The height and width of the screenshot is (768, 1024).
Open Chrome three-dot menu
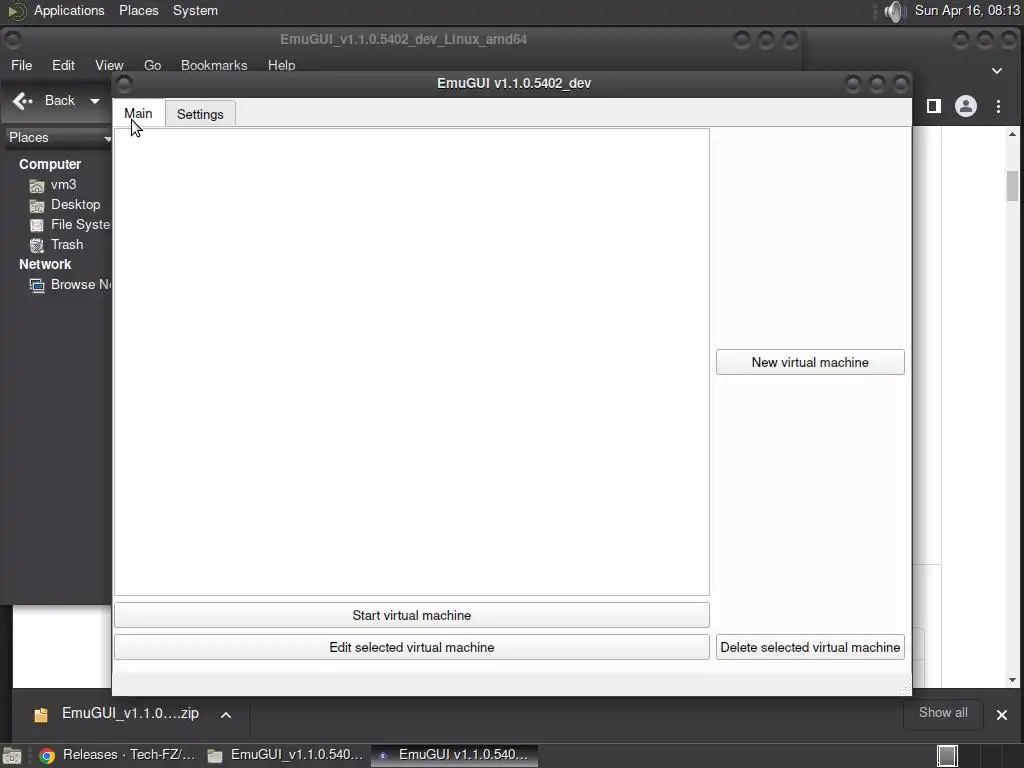coord(999,106)
